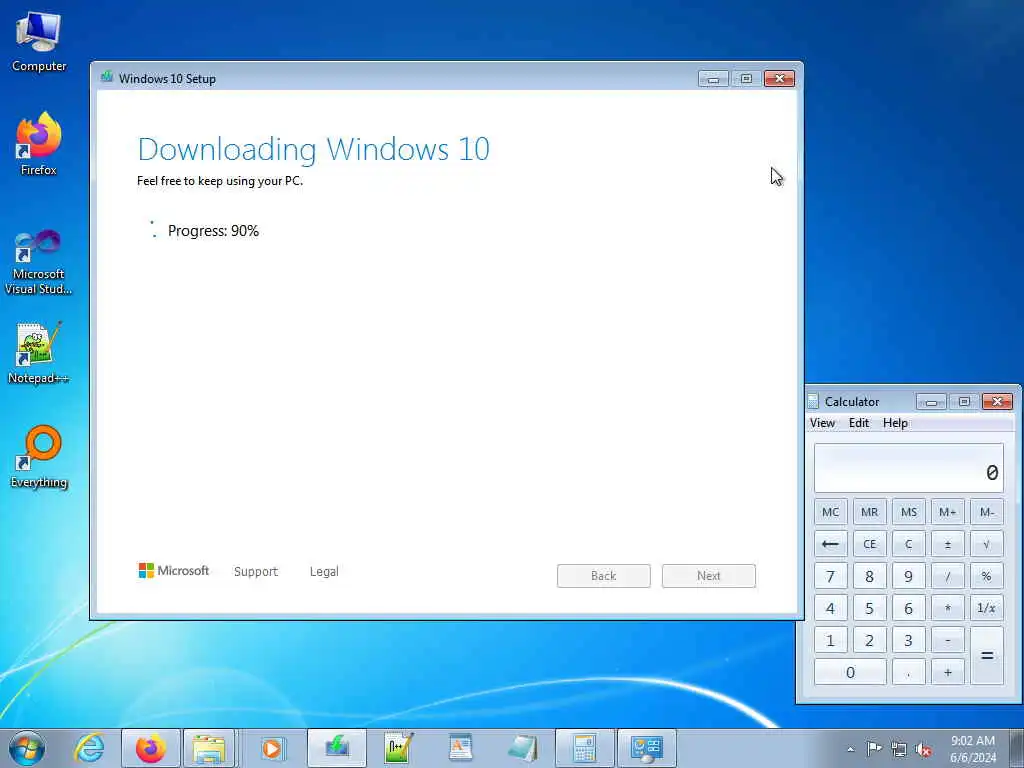The width and height of the screenshot is (1024, 768).
Task: Open the taskbar clock showing 9:02 AM
Action: [x=973, y=749]
